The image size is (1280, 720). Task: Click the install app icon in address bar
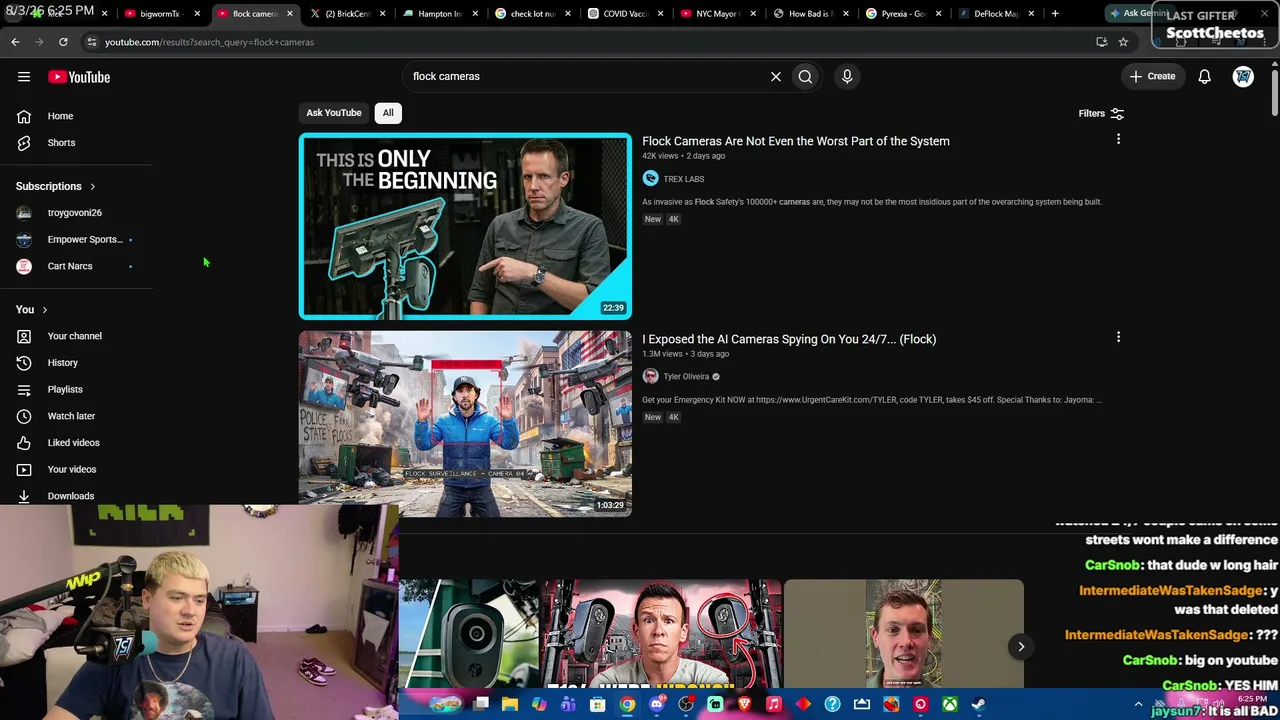[x=1101, y=42]
